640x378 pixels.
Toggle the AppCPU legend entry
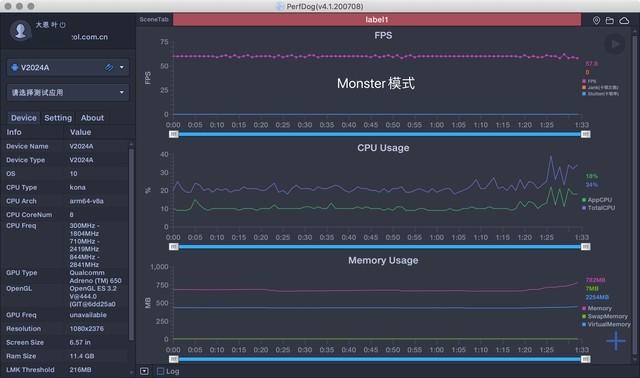click(x=597, y=200)
